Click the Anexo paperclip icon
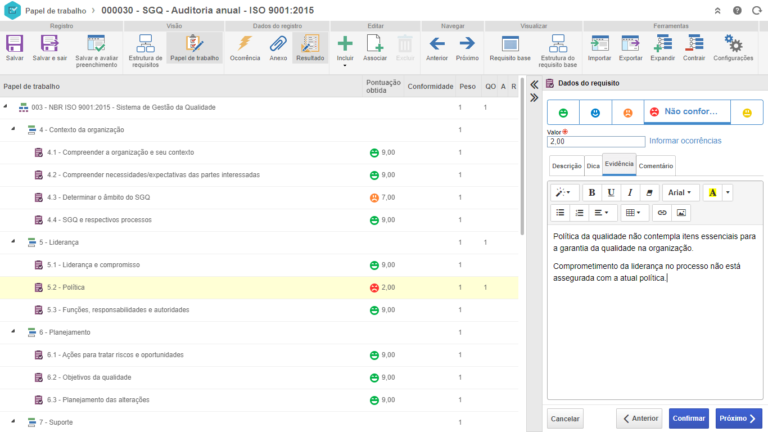The width and height of the screenshot is (768, 432). 278,48
